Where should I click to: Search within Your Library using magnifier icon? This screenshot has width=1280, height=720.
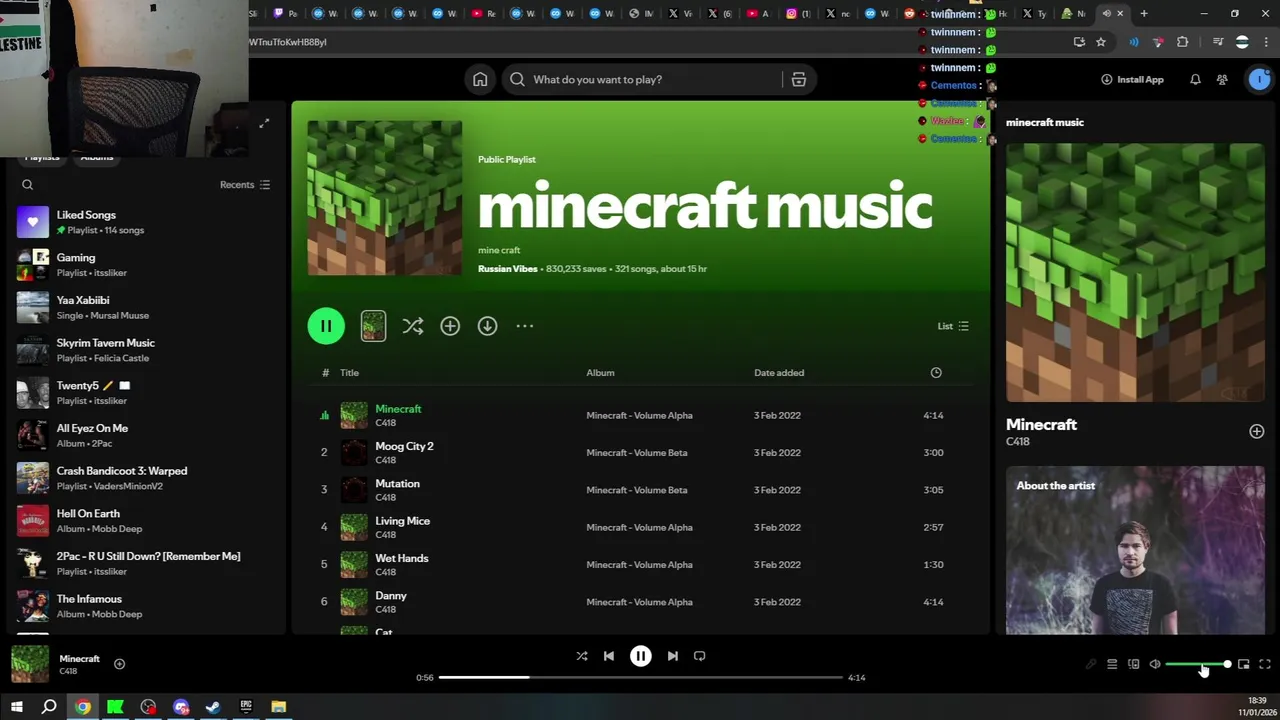28,185
